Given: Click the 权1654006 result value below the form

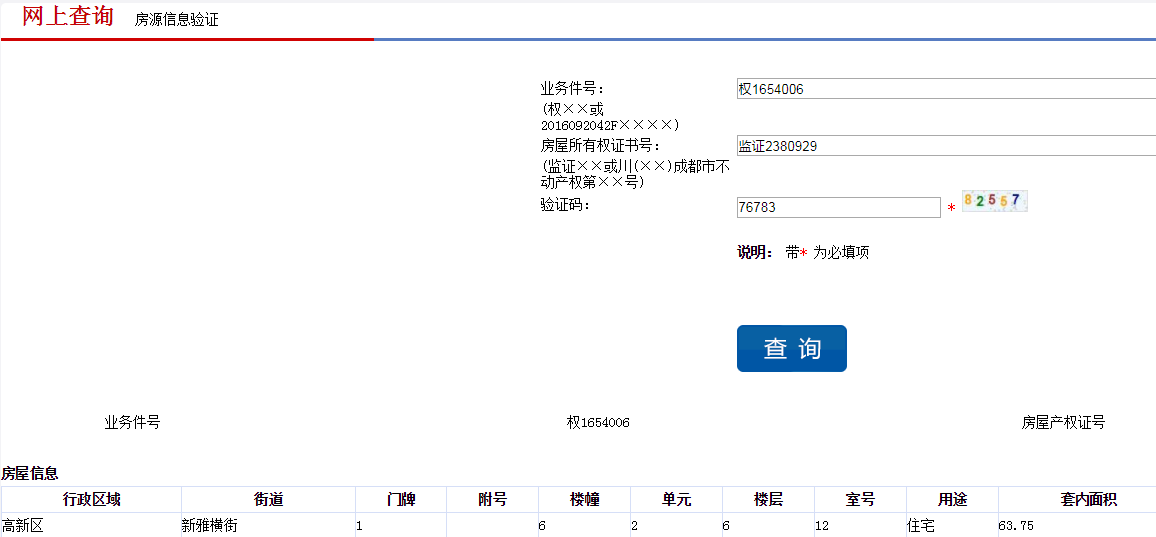Looking at the screenshot, I should 598,423.
